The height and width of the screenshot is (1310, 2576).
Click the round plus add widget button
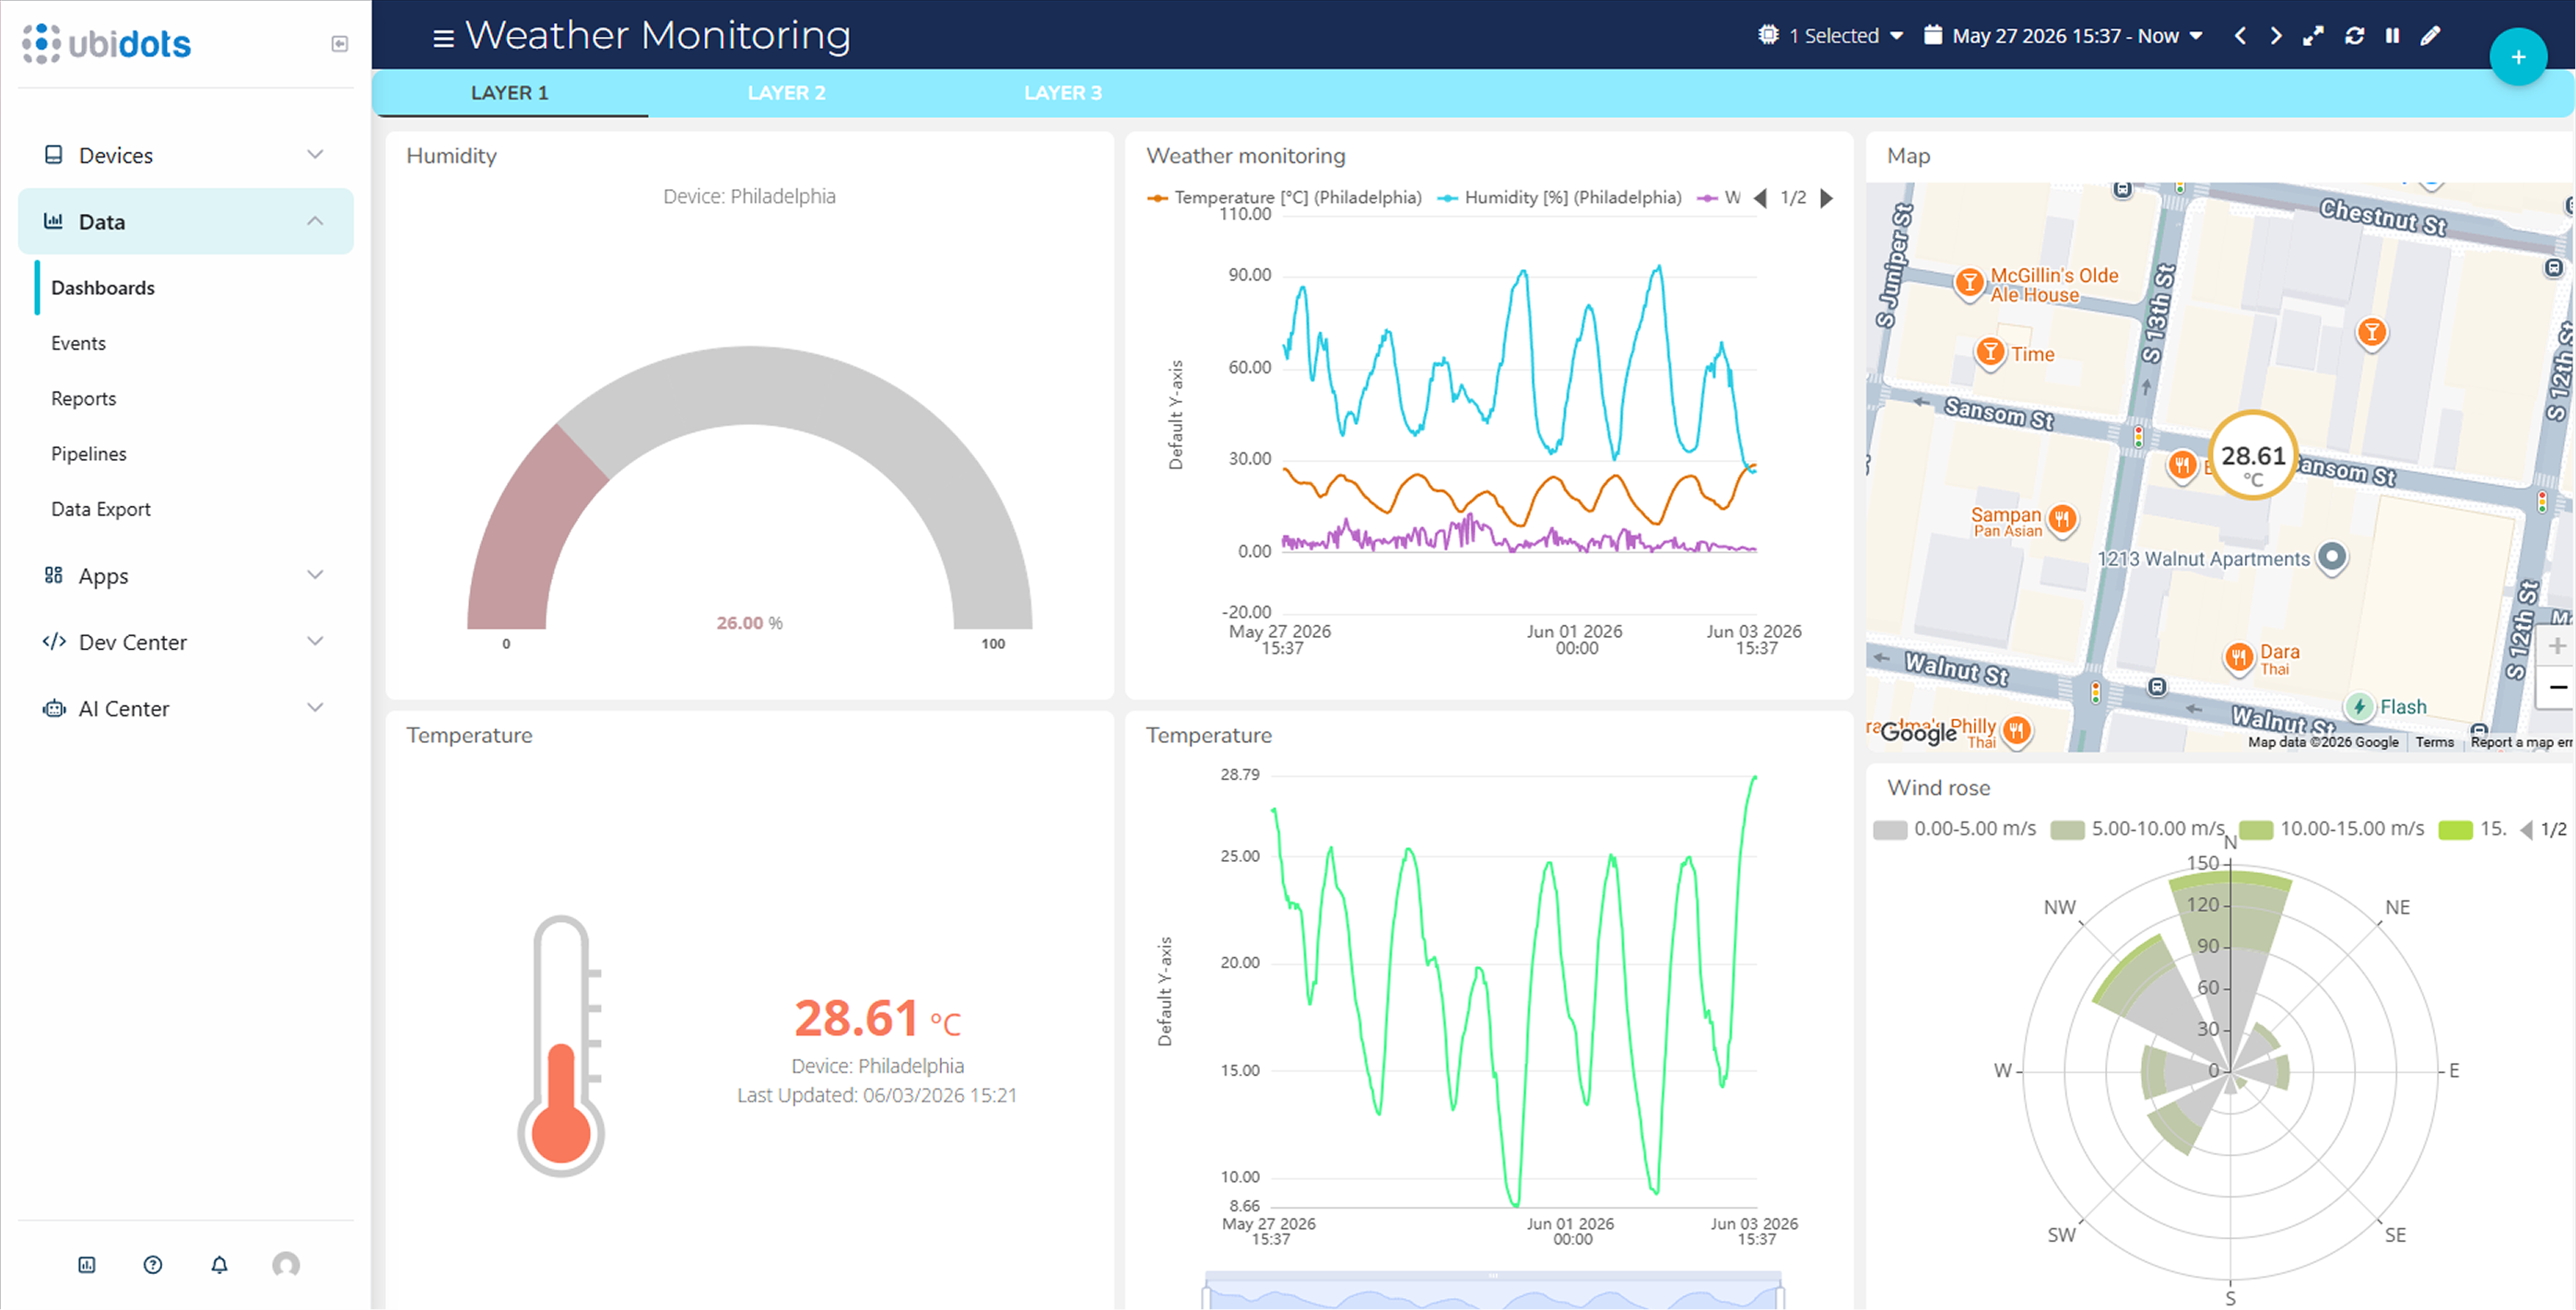(2518, 58)
